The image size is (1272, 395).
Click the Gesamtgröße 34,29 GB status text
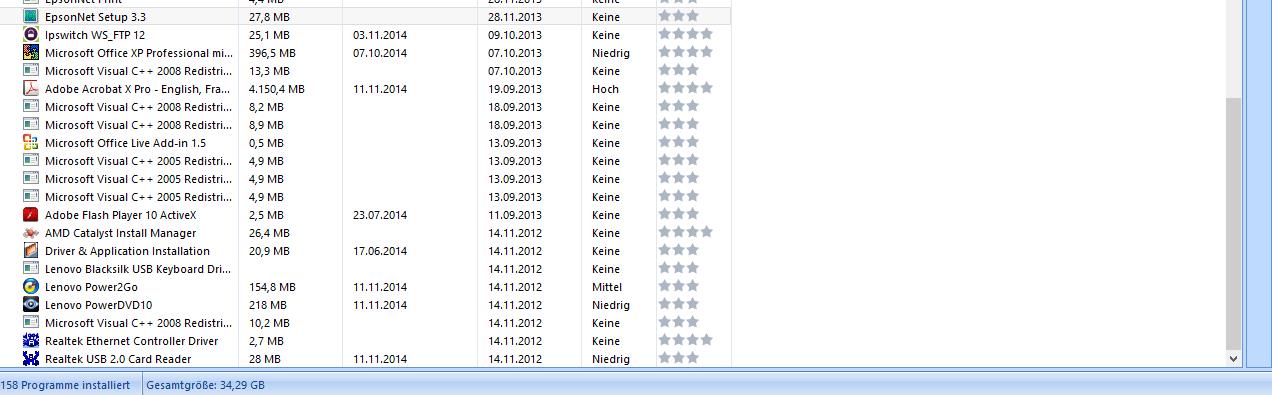pyautogui.click(x=205, y=385)
